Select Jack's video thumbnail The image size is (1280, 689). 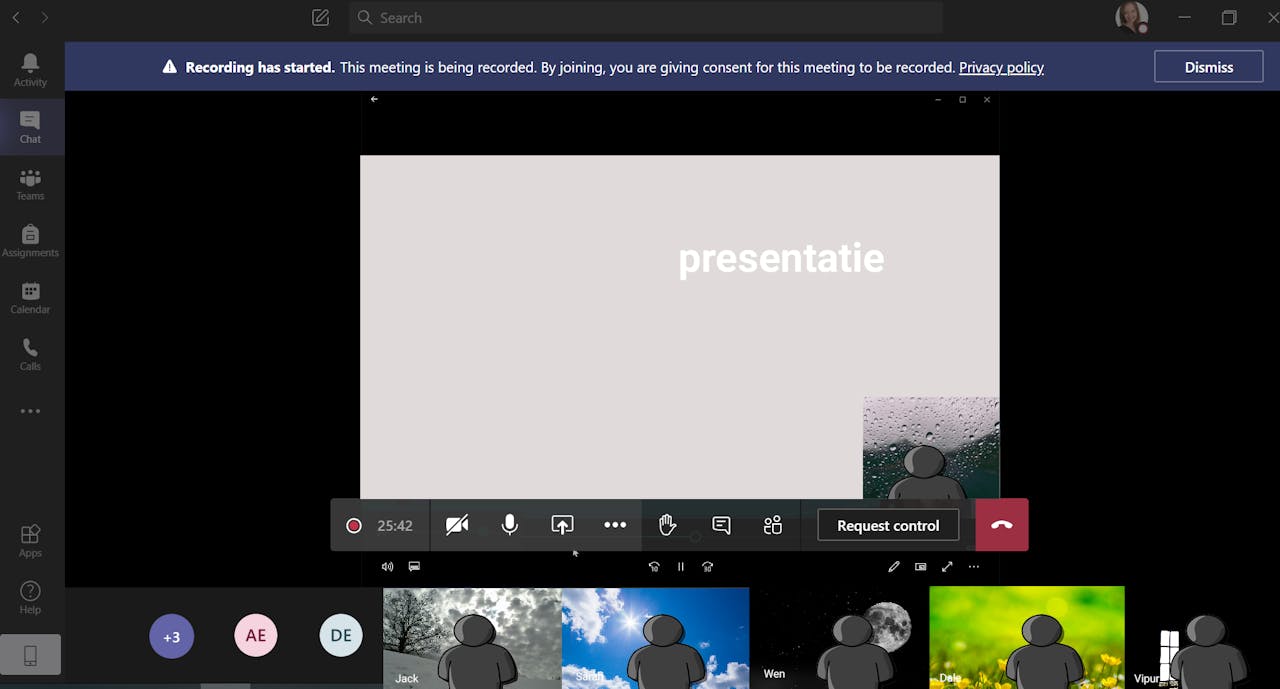(x=472, y=636)
